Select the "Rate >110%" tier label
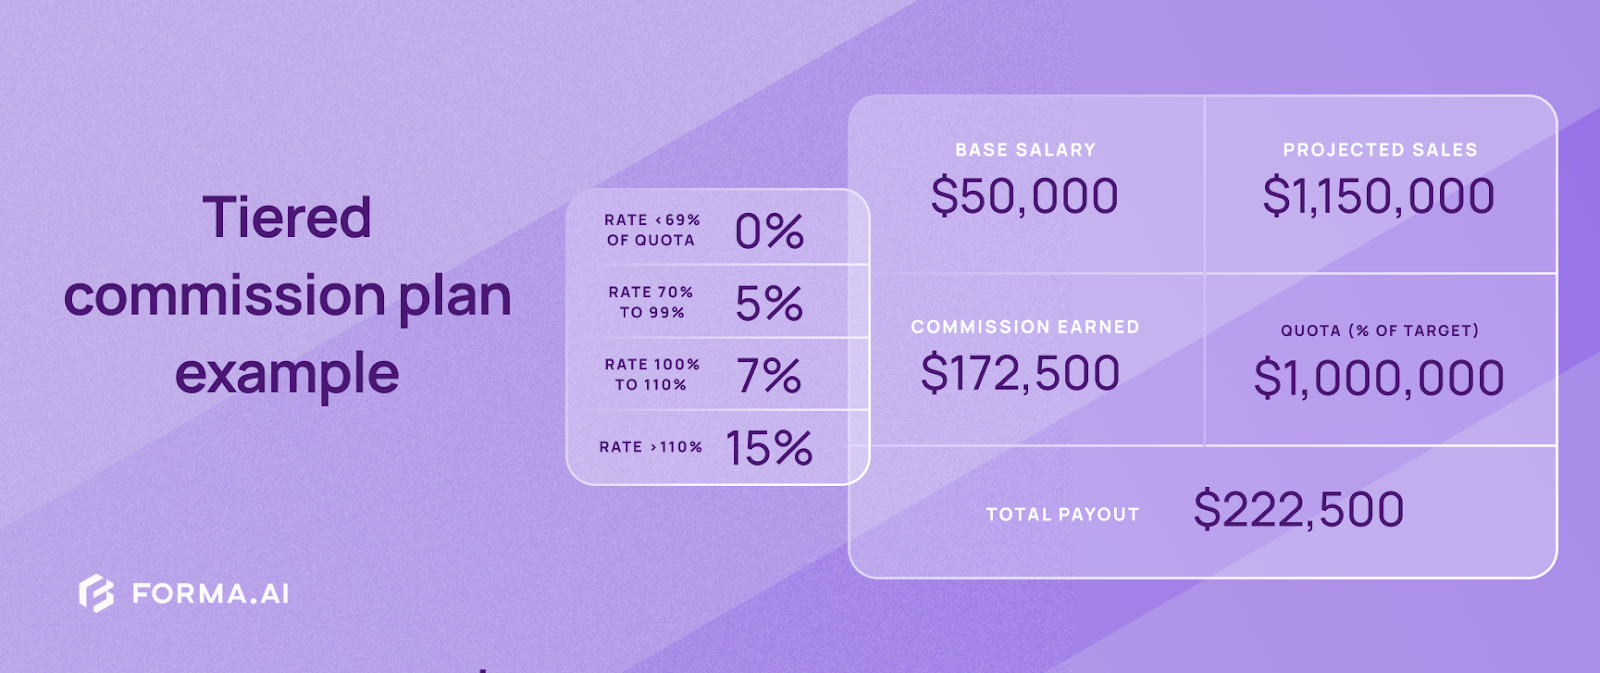The width and height of the screenshot is (1600, 673). pyautogui.click(x=651, y=447)
